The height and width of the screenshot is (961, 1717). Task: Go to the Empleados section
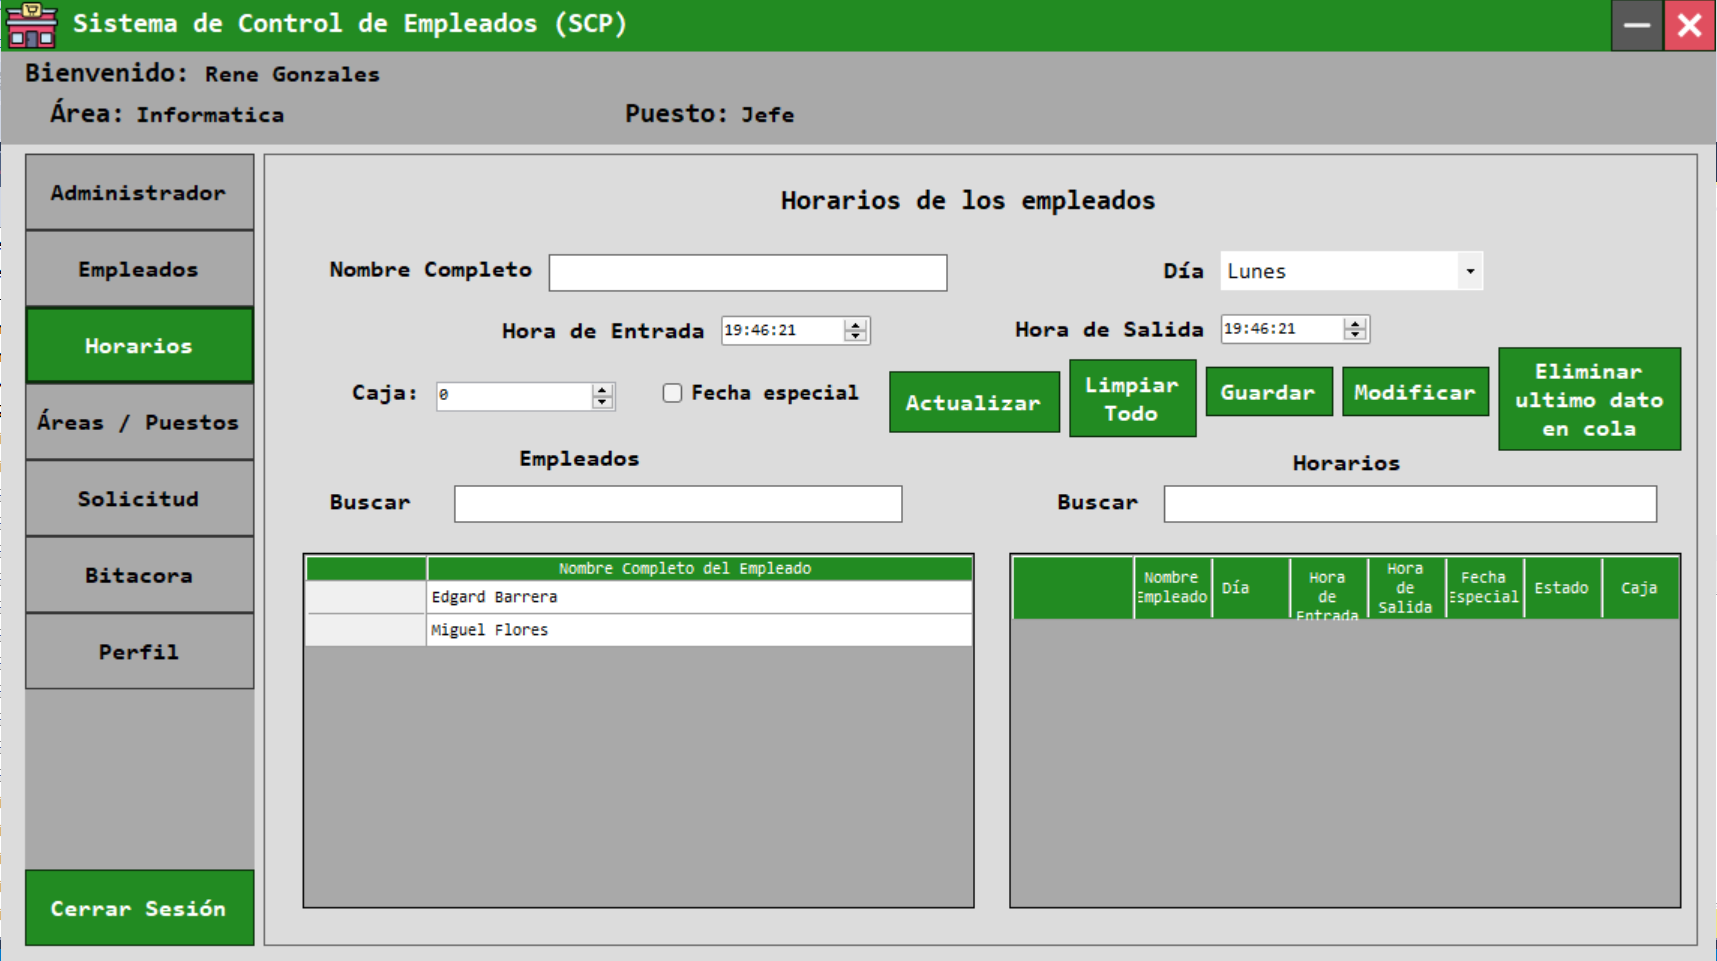pyautogui.click(x=139, y=269)
